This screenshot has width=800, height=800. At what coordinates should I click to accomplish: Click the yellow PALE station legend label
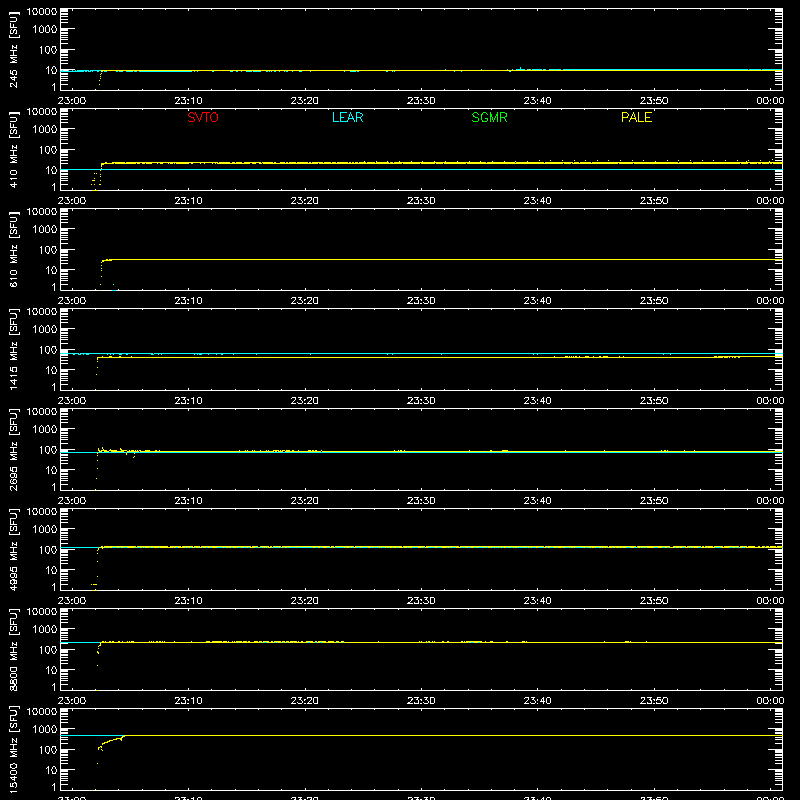tap(636, 117)
